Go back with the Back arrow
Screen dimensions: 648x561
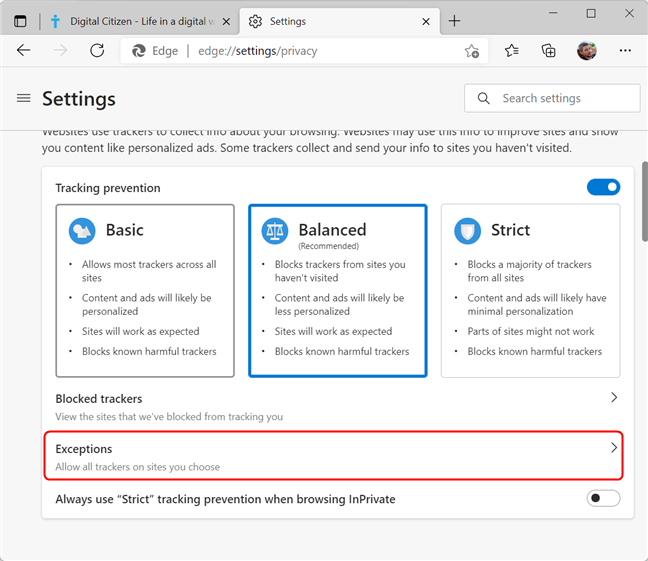(x=24, y=50)
